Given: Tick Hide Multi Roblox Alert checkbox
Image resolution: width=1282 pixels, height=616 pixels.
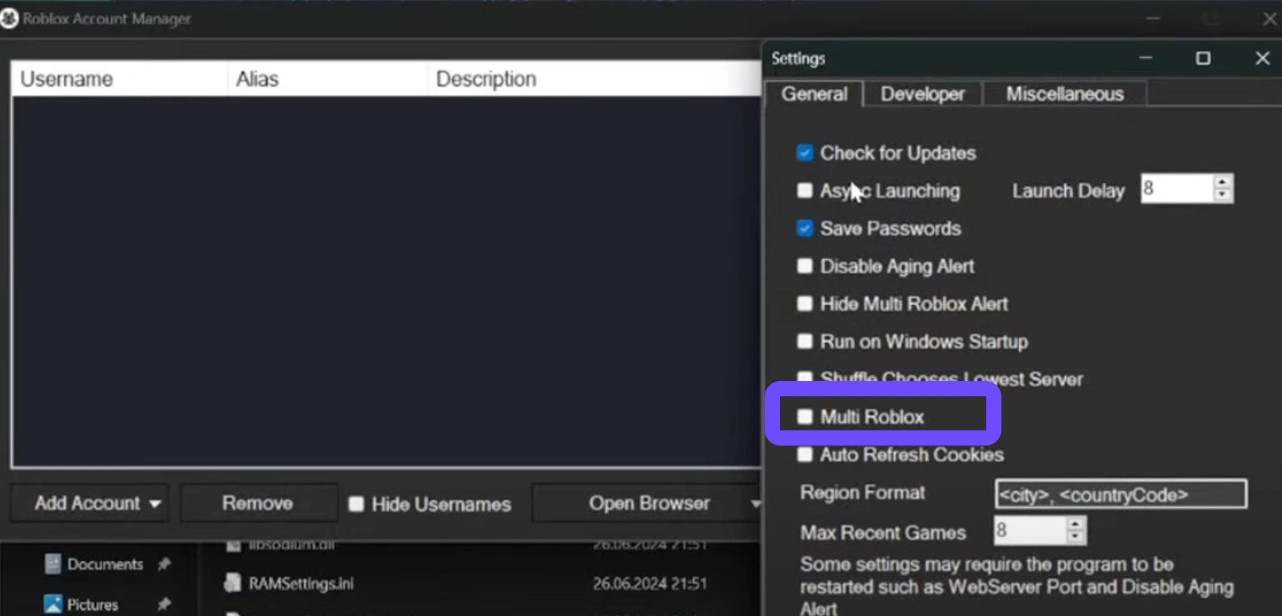Looking at the screenshot, I should tap(805, 304).
